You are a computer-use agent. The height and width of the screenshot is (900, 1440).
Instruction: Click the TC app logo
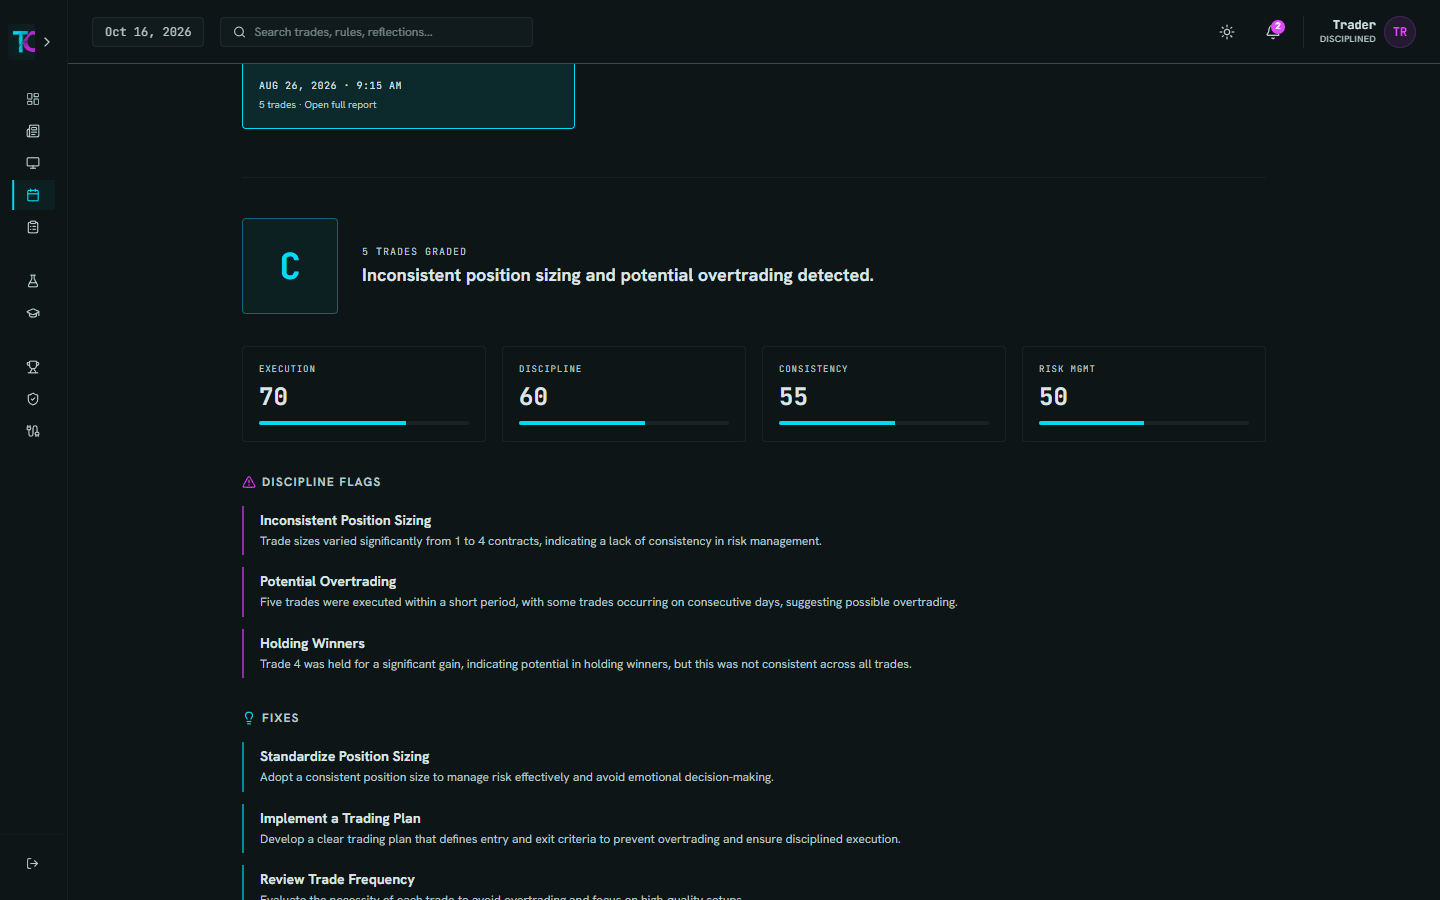(23, 41)
